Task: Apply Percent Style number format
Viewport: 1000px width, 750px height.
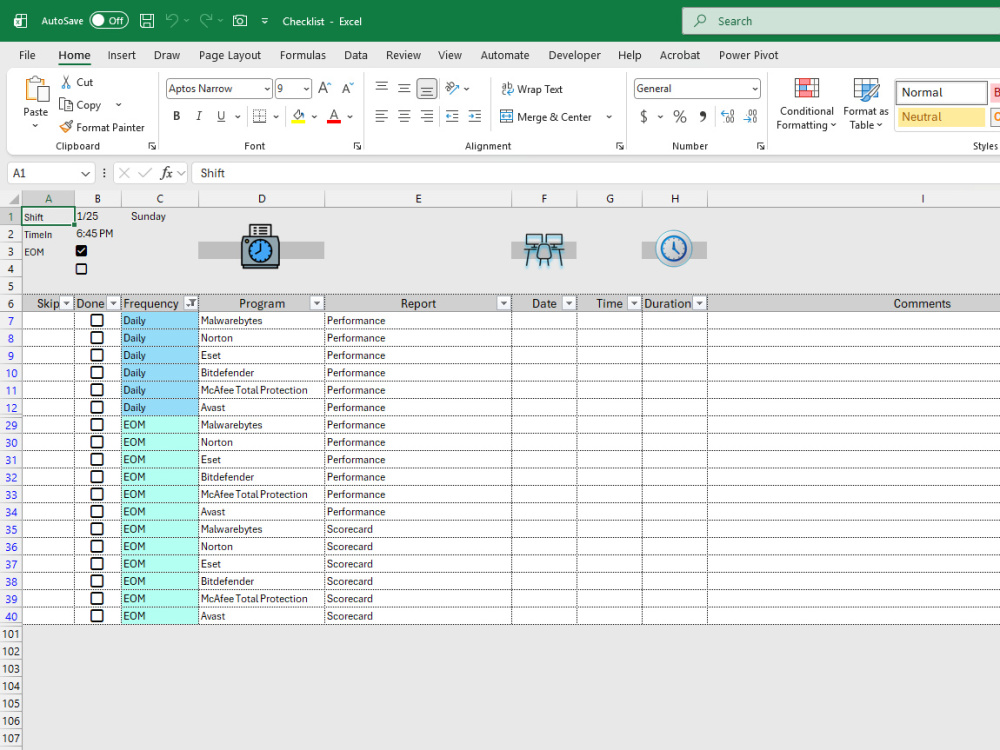Action: [678, 117]
